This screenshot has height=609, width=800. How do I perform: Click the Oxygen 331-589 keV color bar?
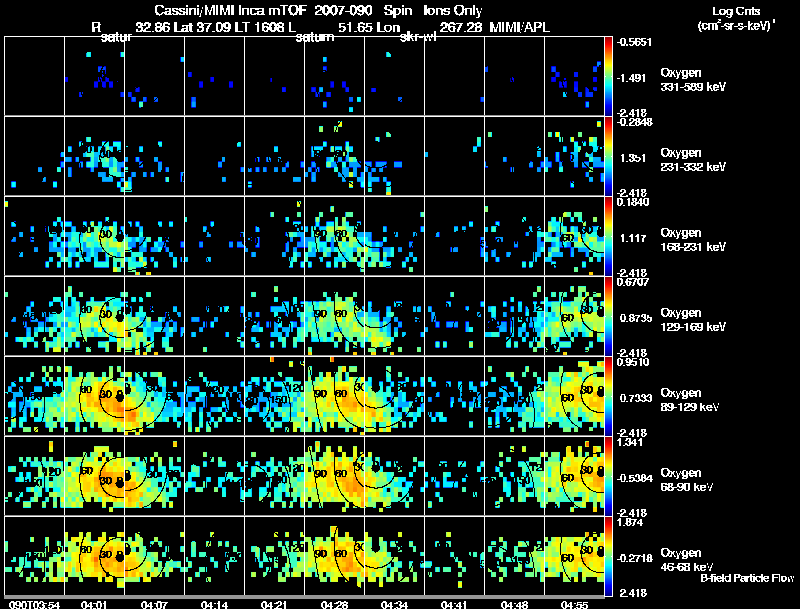[608, 76]
